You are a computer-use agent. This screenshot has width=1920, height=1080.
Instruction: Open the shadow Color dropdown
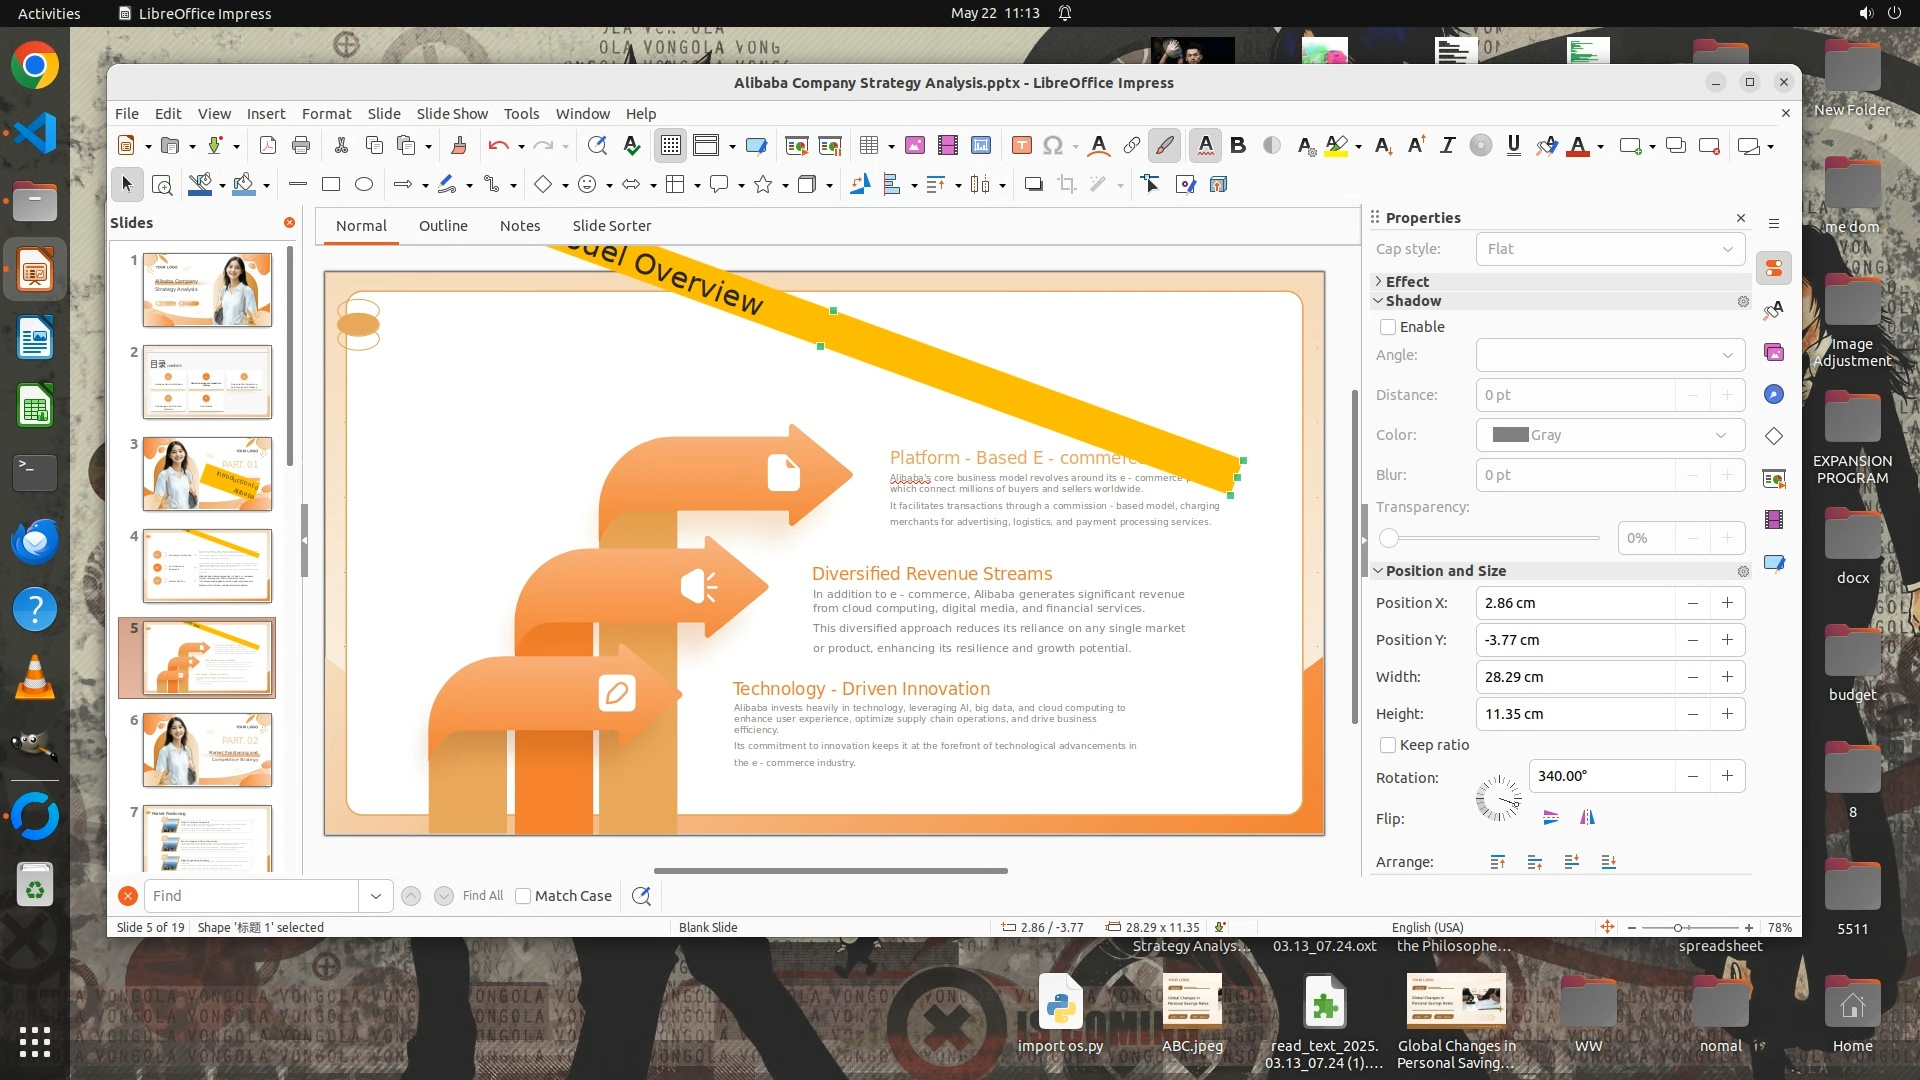(1610, 435)
